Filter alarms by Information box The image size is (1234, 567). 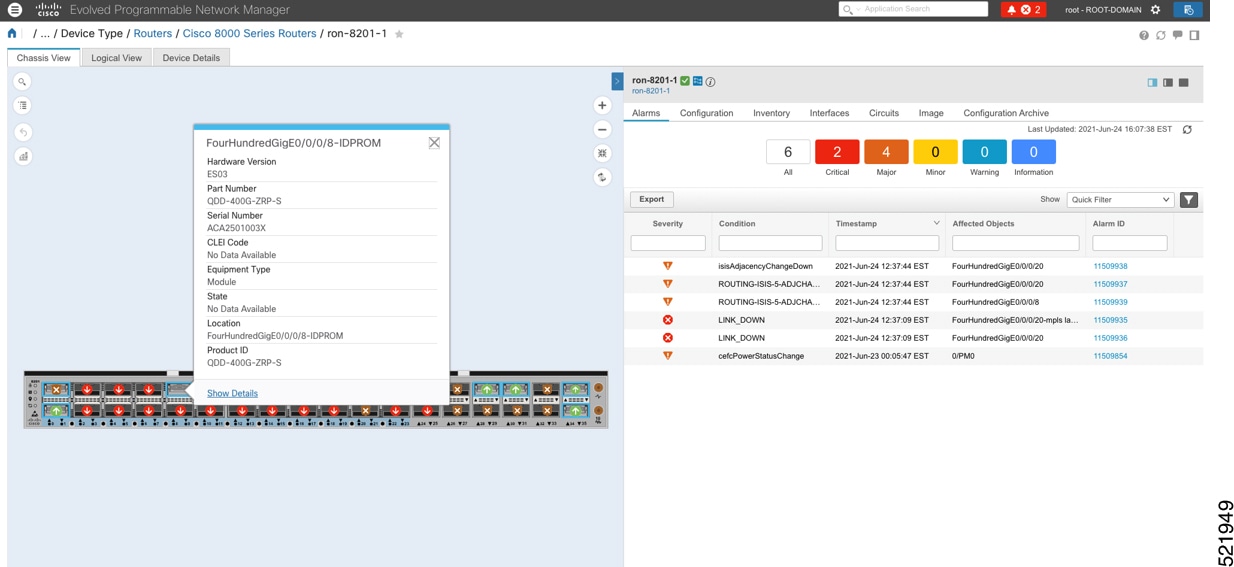pos(1033,152)
